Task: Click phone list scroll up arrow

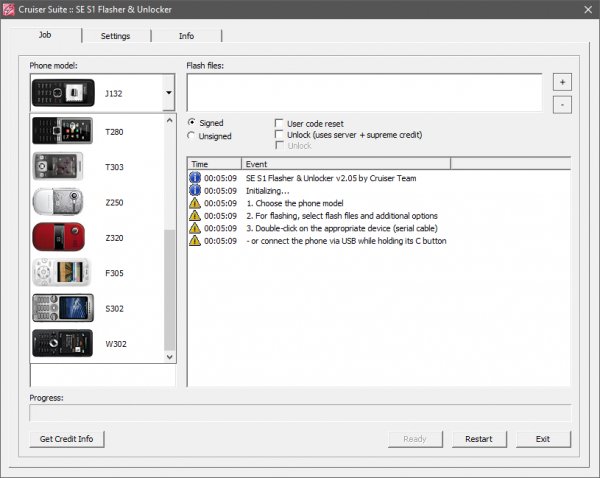Action: [170, 121]
